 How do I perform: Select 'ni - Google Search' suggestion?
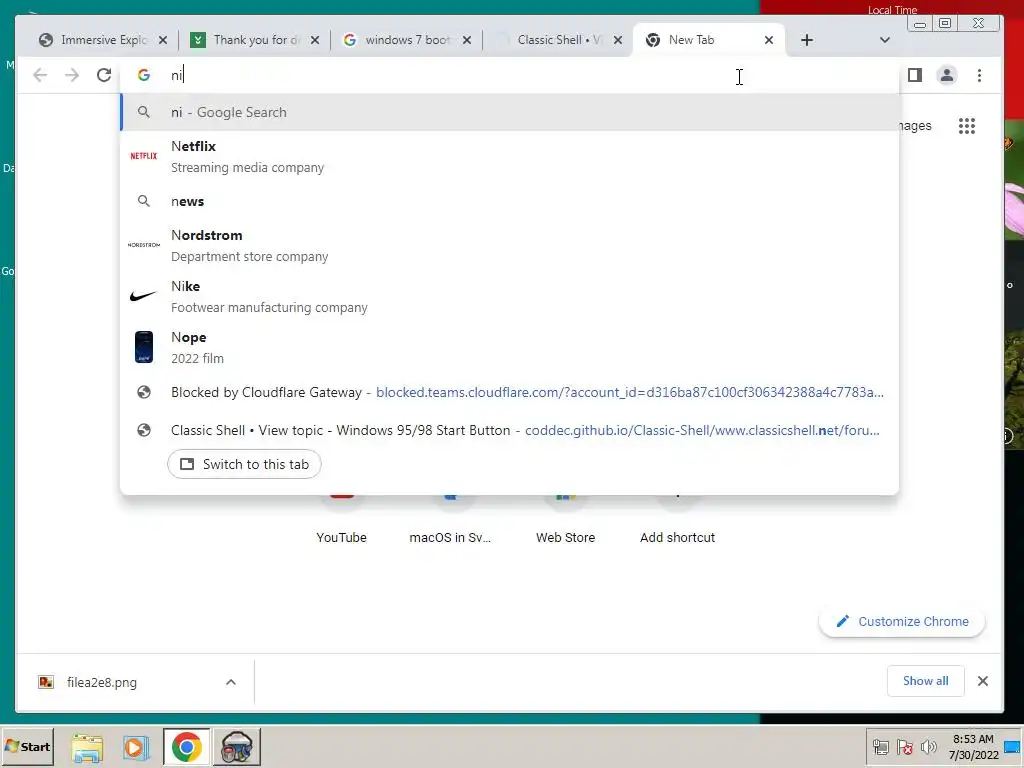point(509,112)
